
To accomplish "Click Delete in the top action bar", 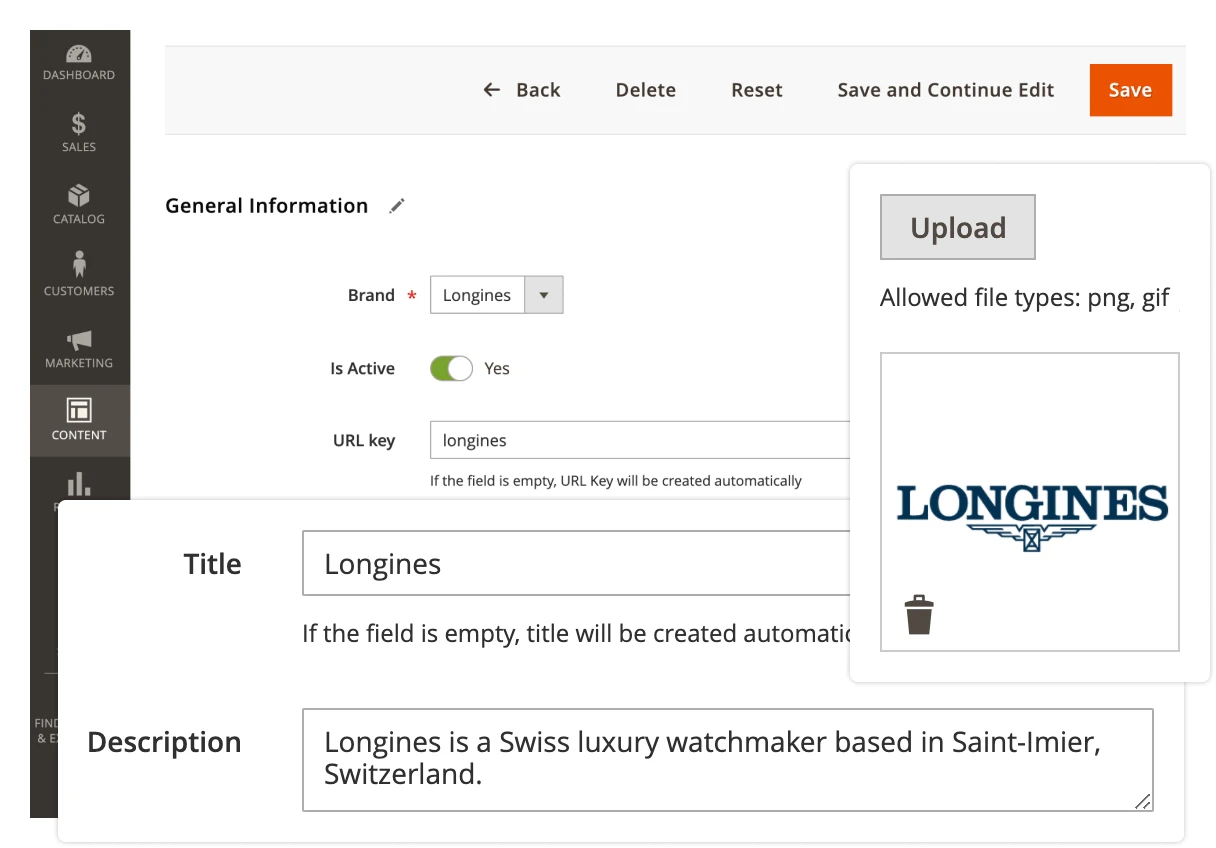I will pyautogui.click(x=645, y=90).
